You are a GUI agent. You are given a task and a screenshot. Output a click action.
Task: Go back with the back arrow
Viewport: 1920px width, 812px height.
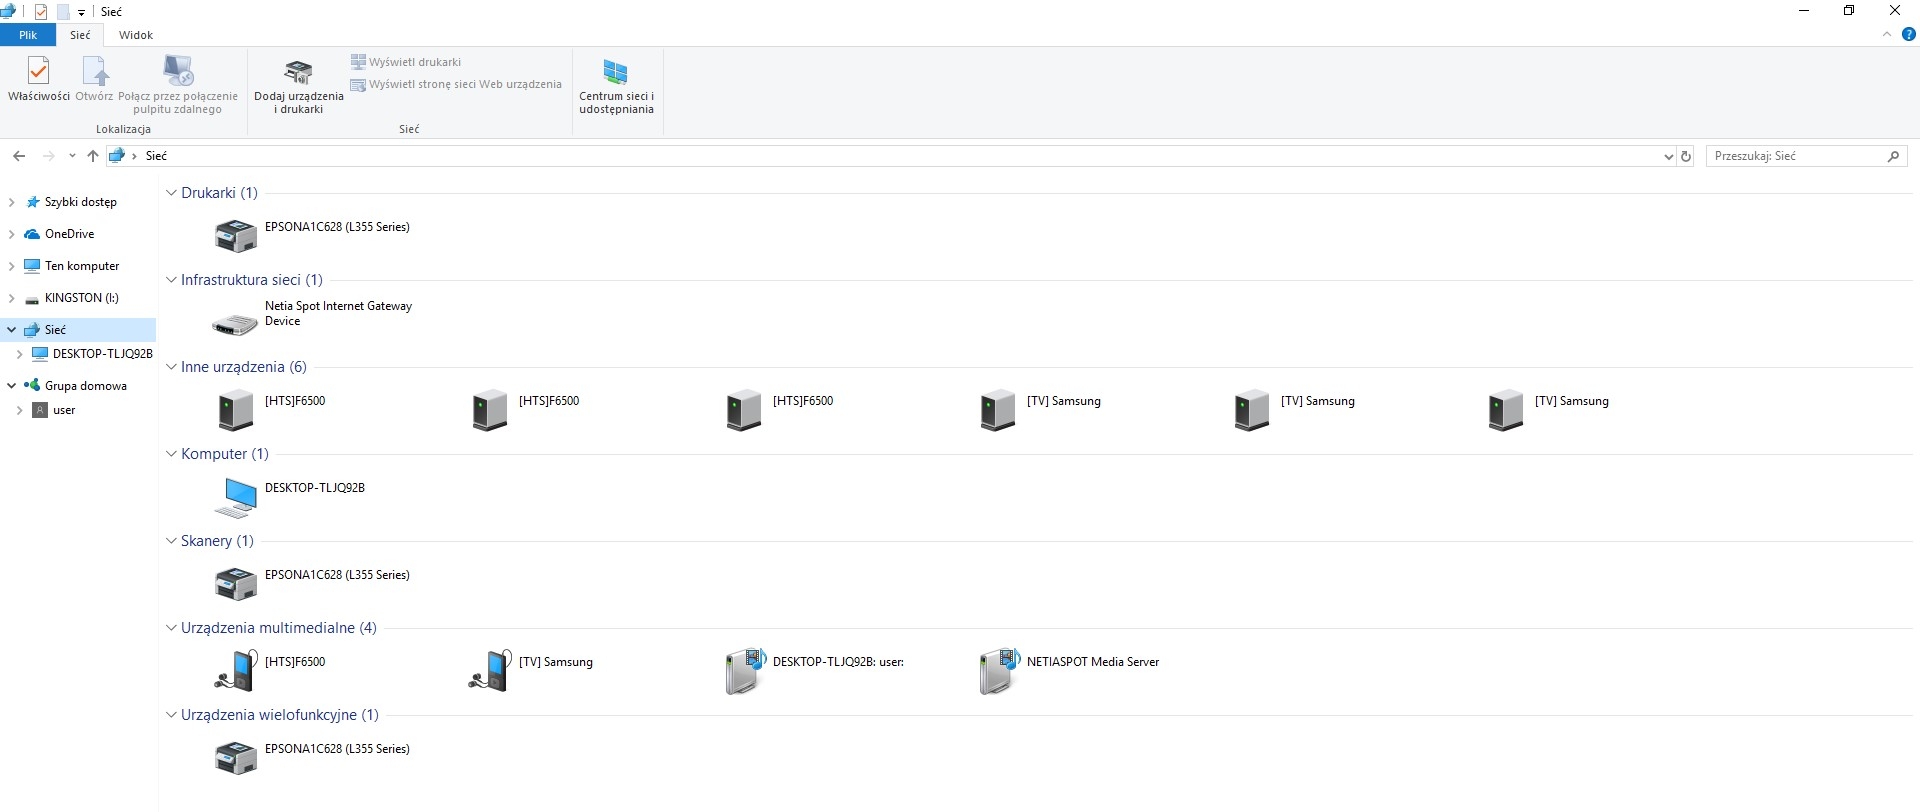(19, 156)
